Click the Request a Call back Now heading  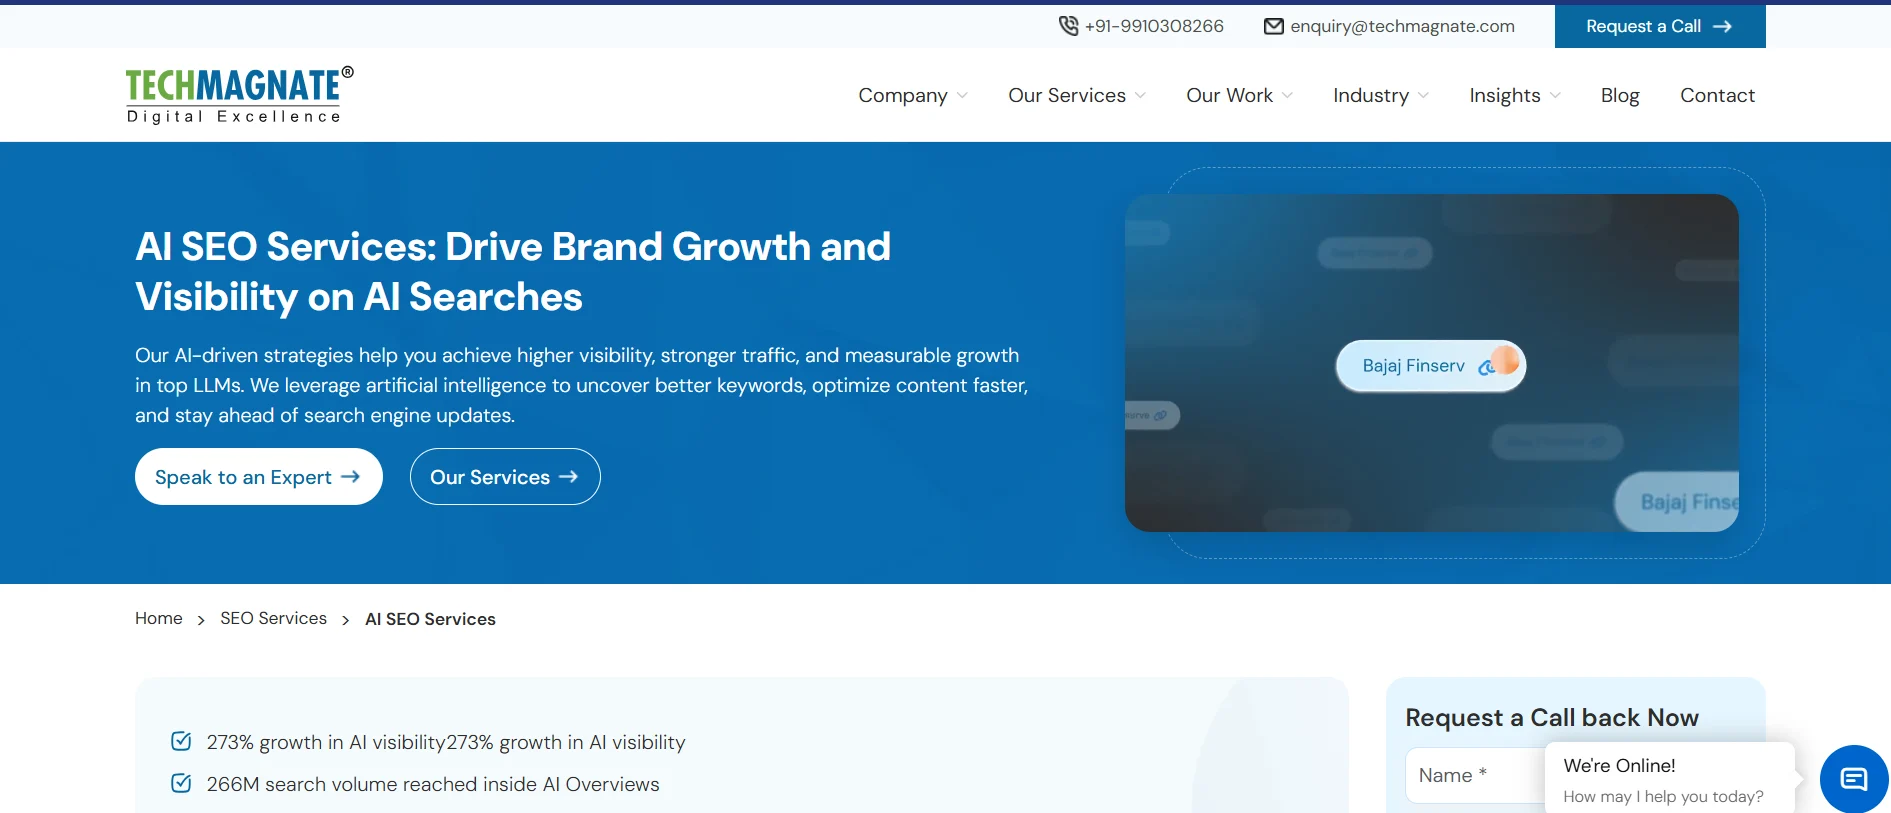tap(1552, 717)
